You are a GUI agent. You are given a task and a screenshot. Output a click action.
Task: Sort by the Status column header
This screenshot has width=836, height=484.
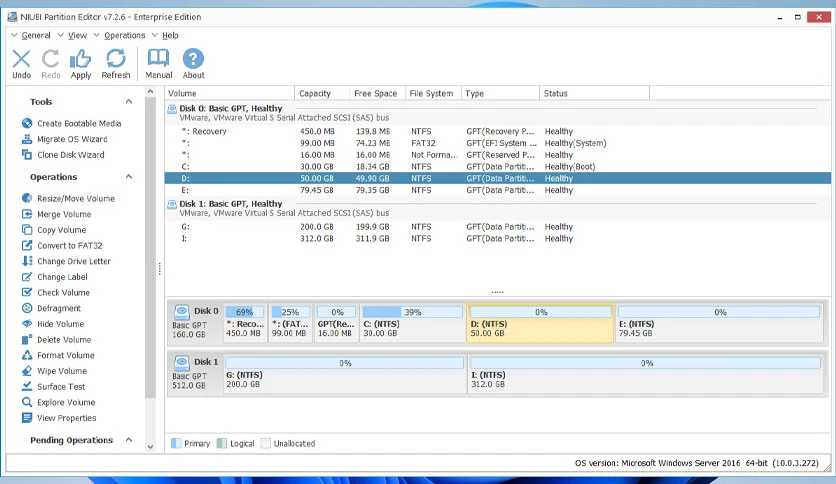tap(594, 93)
